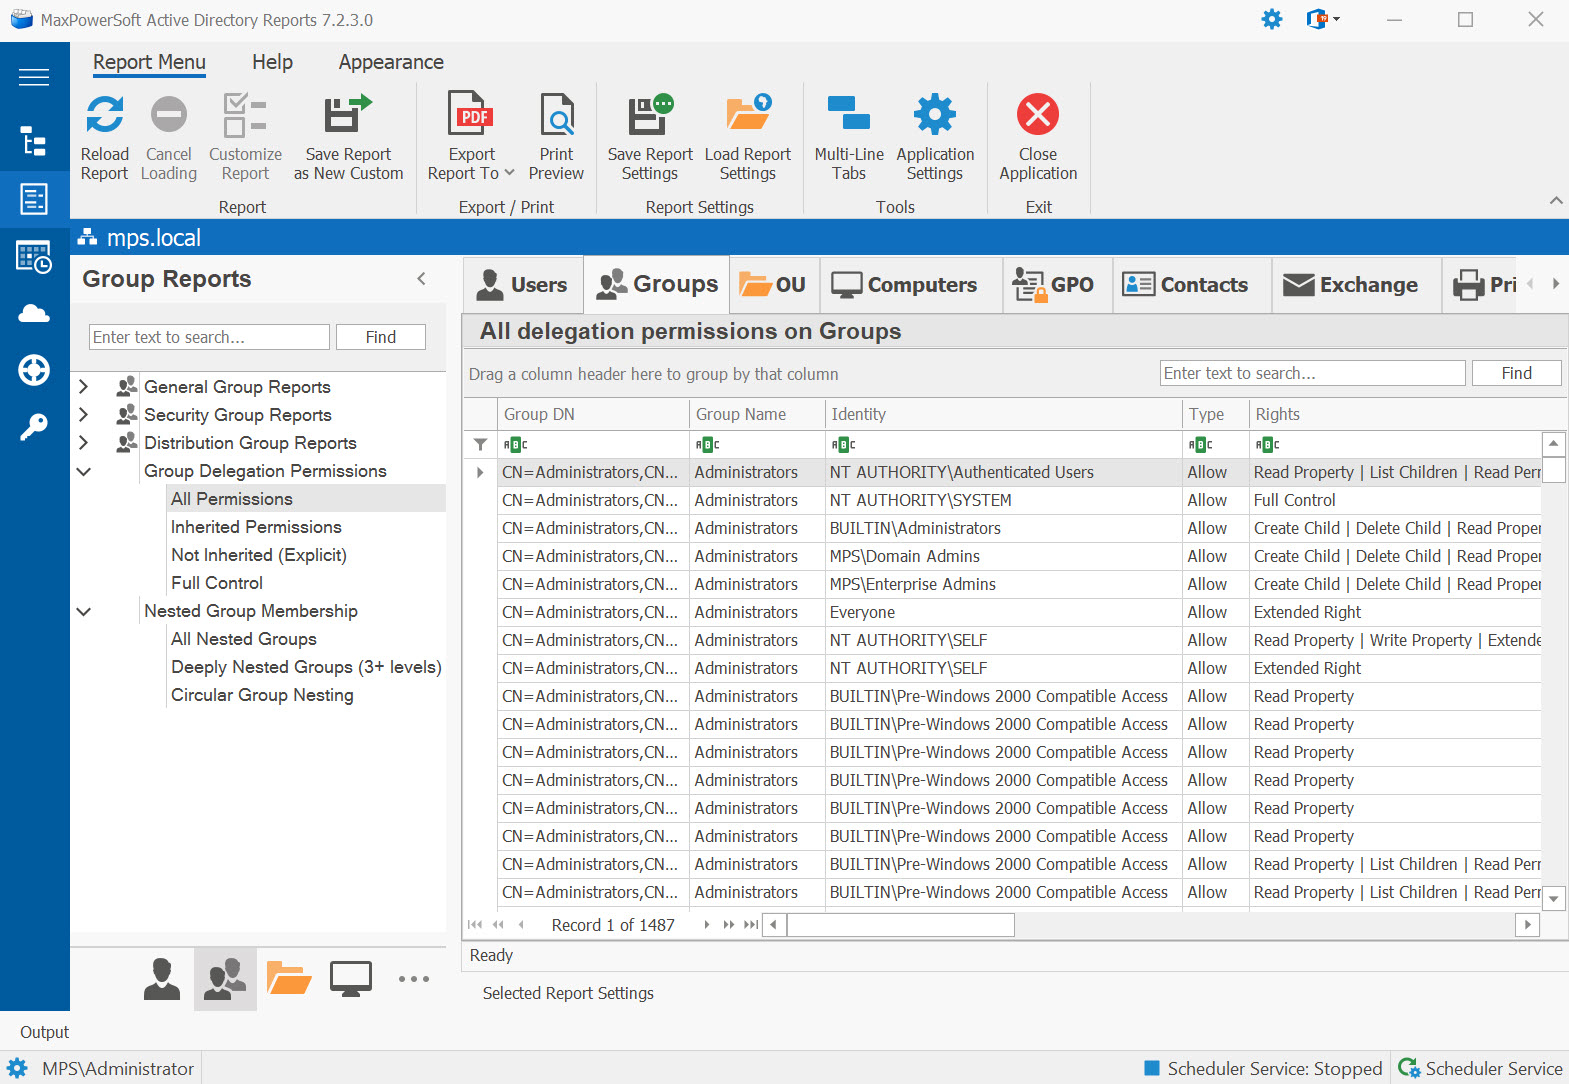
Task: Open the cloud sidebar icon
Action: [x=34, y=314]
